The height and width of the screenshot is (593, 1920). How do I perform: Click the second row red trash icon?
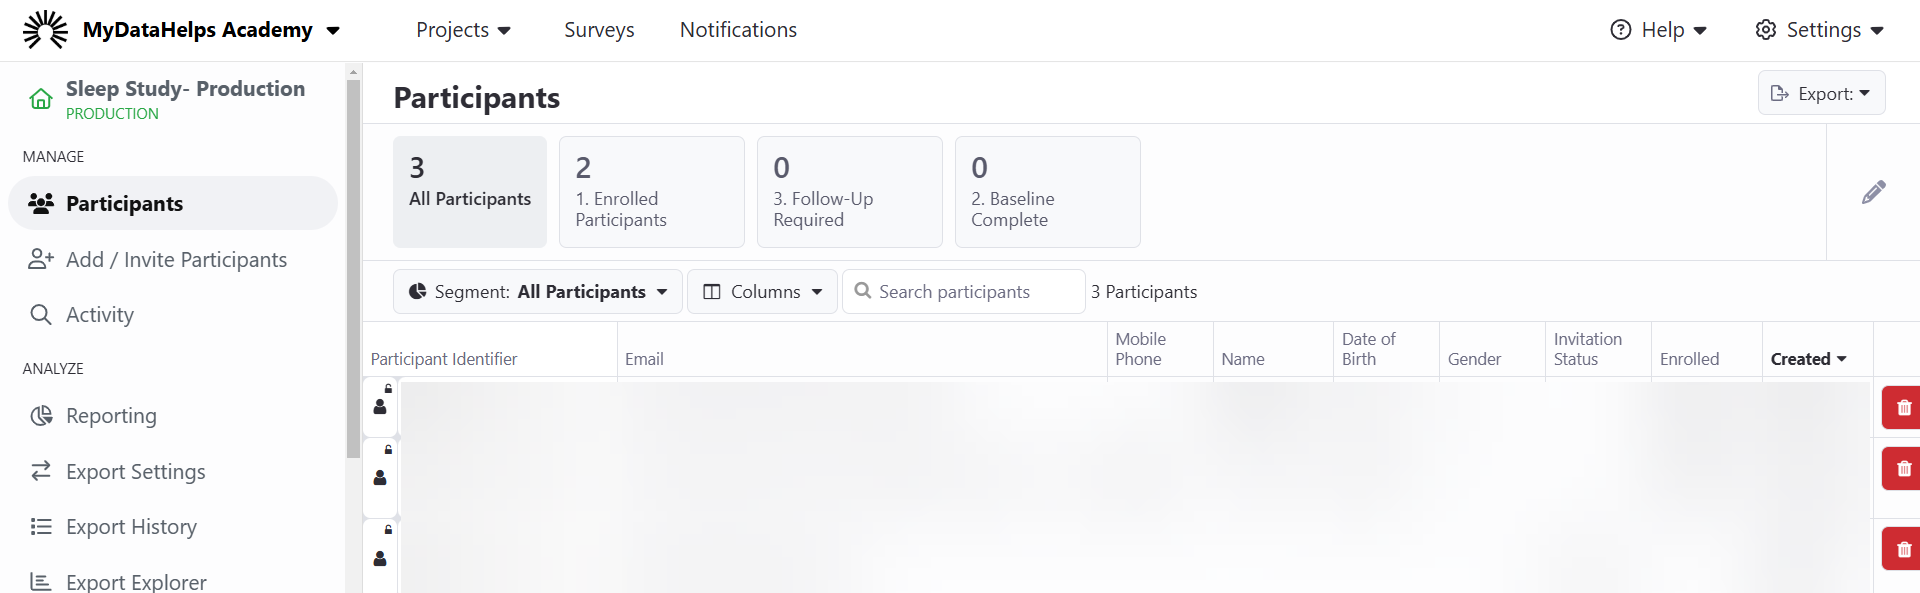point(1903,468)
